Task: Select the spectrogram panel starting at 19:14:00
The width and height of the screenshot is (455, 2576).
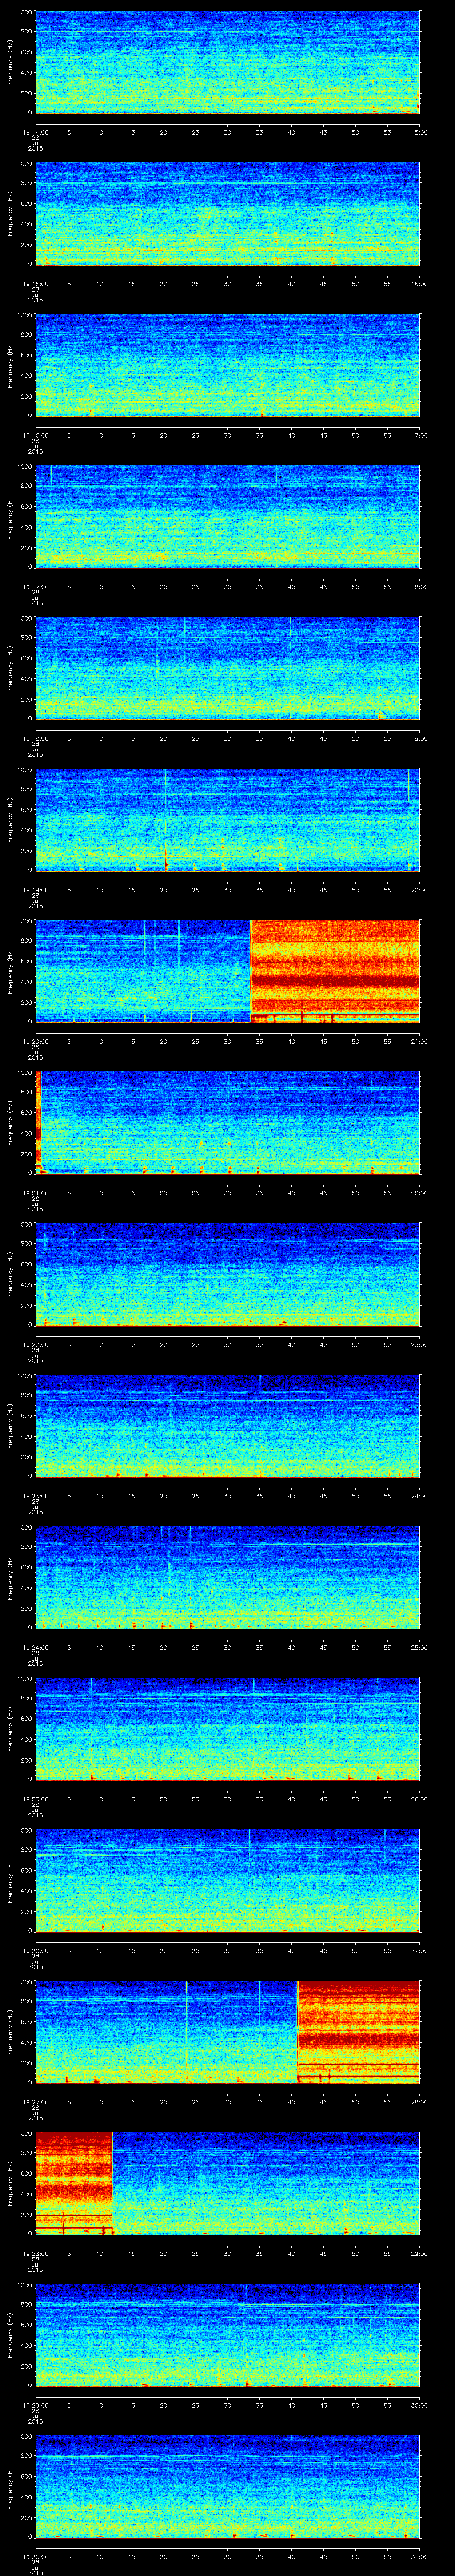Action: point(228,62)
